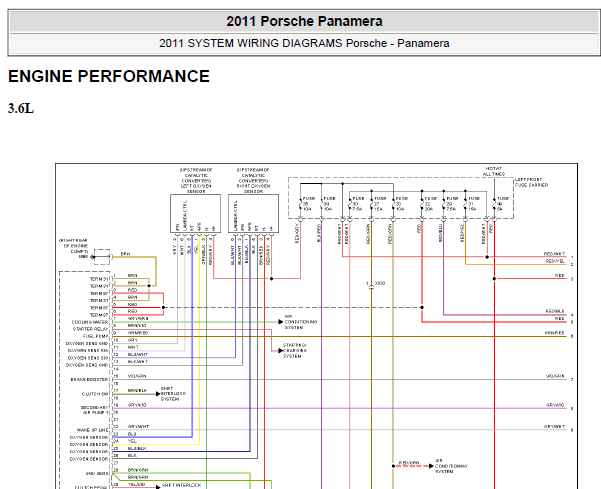Click the 'BRAKE BOOSTER' pin label

point(90,379)
